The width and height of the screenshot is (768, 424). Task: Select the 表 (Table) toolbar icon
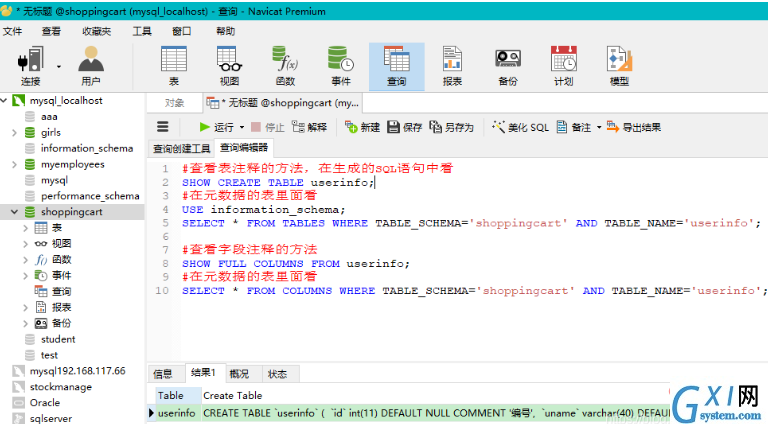click(x=174, y=66)
